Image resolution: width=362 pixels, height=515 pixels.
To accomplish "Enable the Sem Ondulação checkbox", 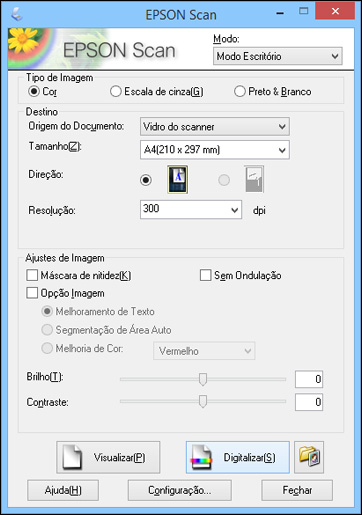I will tap(205, 275).
